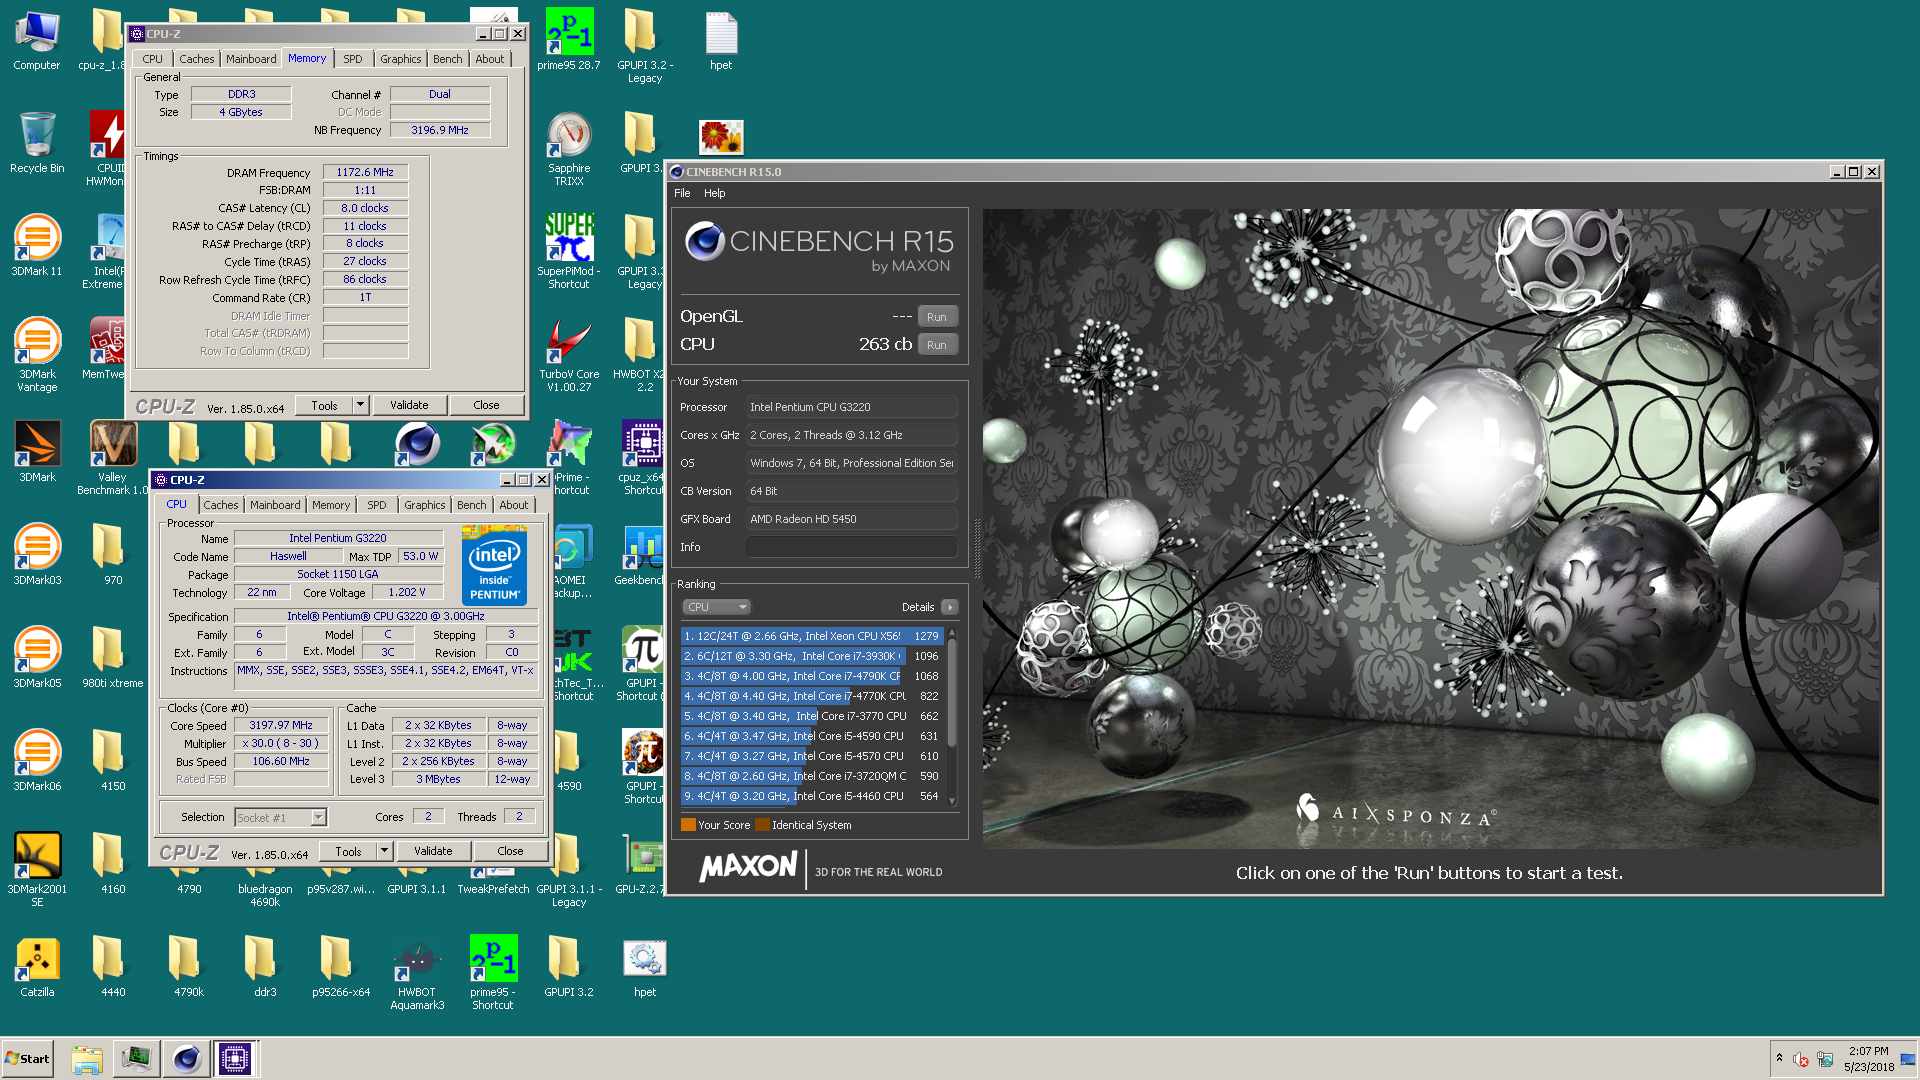Open the 980ti xtreme folder
1920x1080 pixels.
113,658
